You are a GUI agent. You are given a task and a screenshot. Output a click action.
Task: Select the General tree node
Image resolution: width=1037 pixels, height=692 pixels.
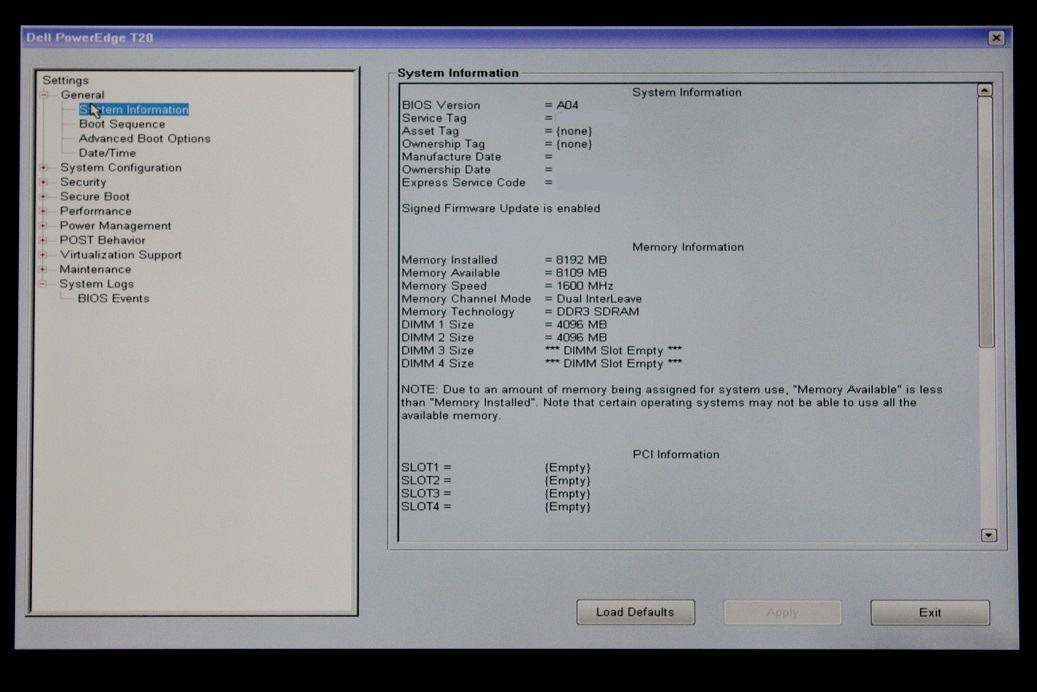click(x=82, y=95)
